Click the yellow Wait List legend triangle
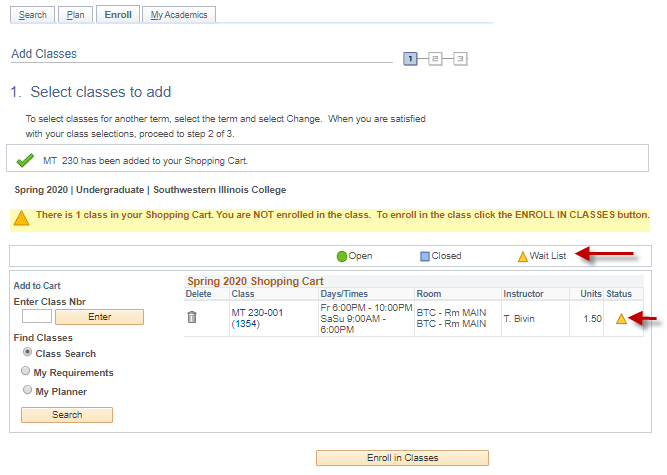The image size is (667, 475). [x=522, y=256]
